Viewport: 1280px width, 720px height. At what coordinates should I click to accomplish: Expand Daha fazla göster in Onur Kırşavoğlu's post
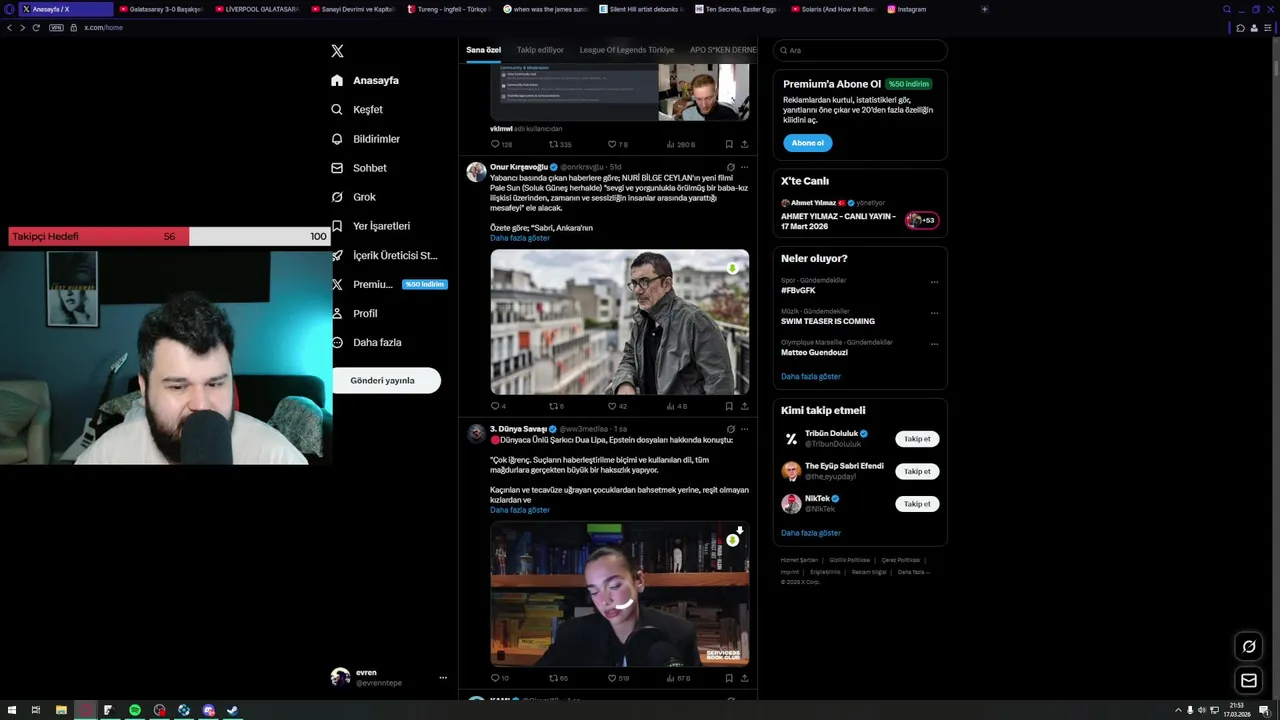coord(520,238)
